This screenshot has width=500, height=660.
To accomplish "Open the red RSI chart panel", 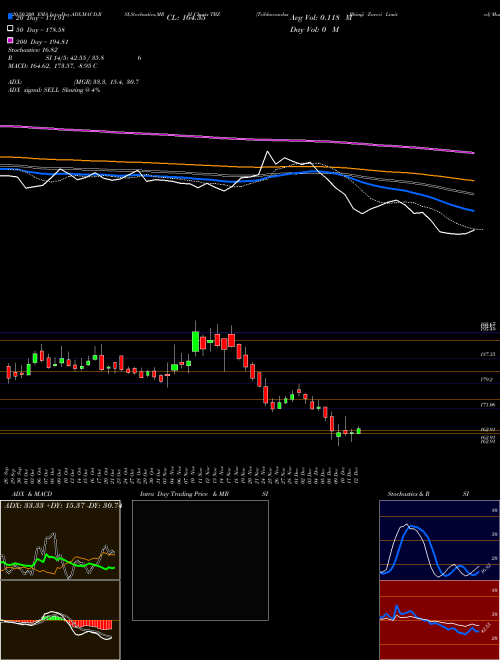I will point(439,620).
